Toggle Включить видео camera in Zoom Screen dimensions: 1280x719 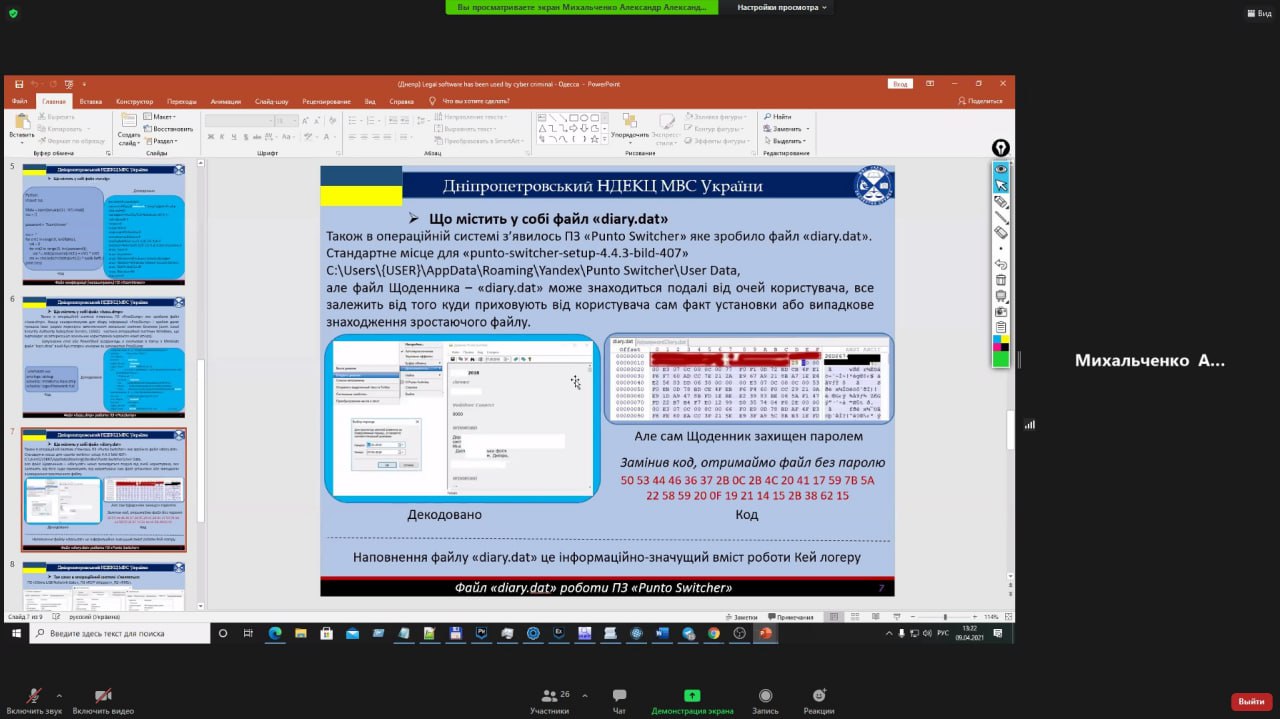[103, 701]
